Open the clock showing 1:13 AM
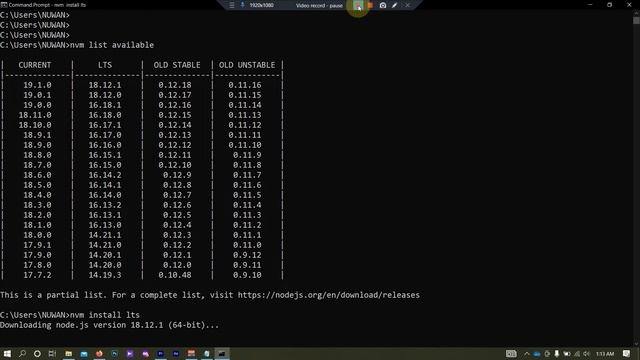The image size is (640, 360). pyautogui.click(x=604, y=354)
